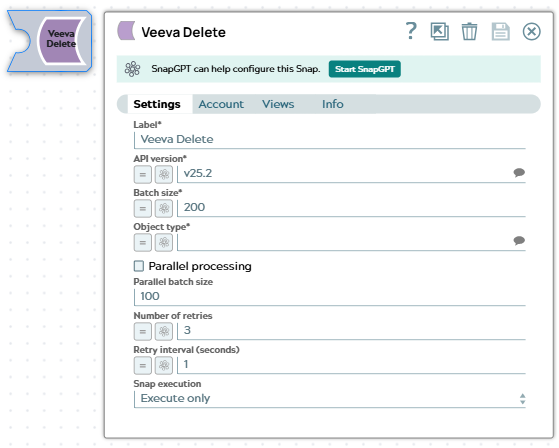Toggle expression for Object type
The width and height of the screenshot is (559, 448).
tap(143, 242)
